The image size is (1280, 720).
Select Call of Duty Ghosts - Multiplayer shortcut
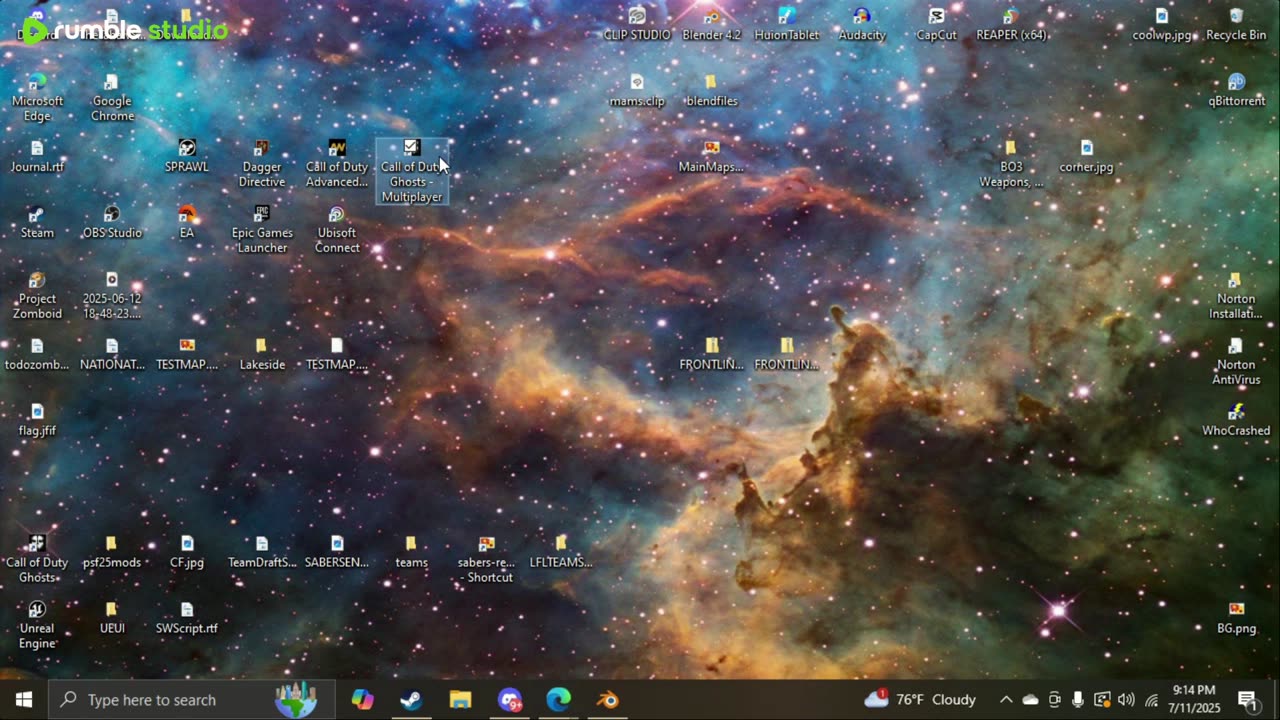(x=412, y=171)
